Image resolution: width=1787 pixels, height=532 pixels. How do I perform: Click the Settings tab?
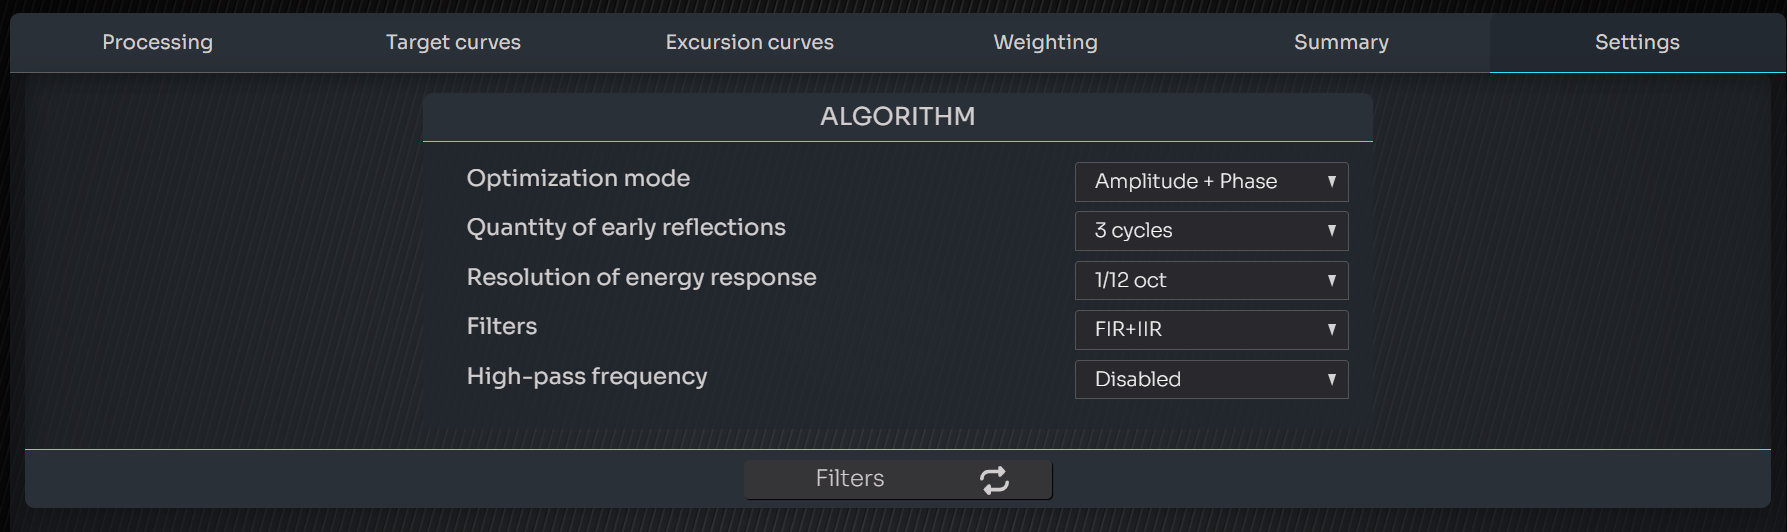pos(1637,42)
